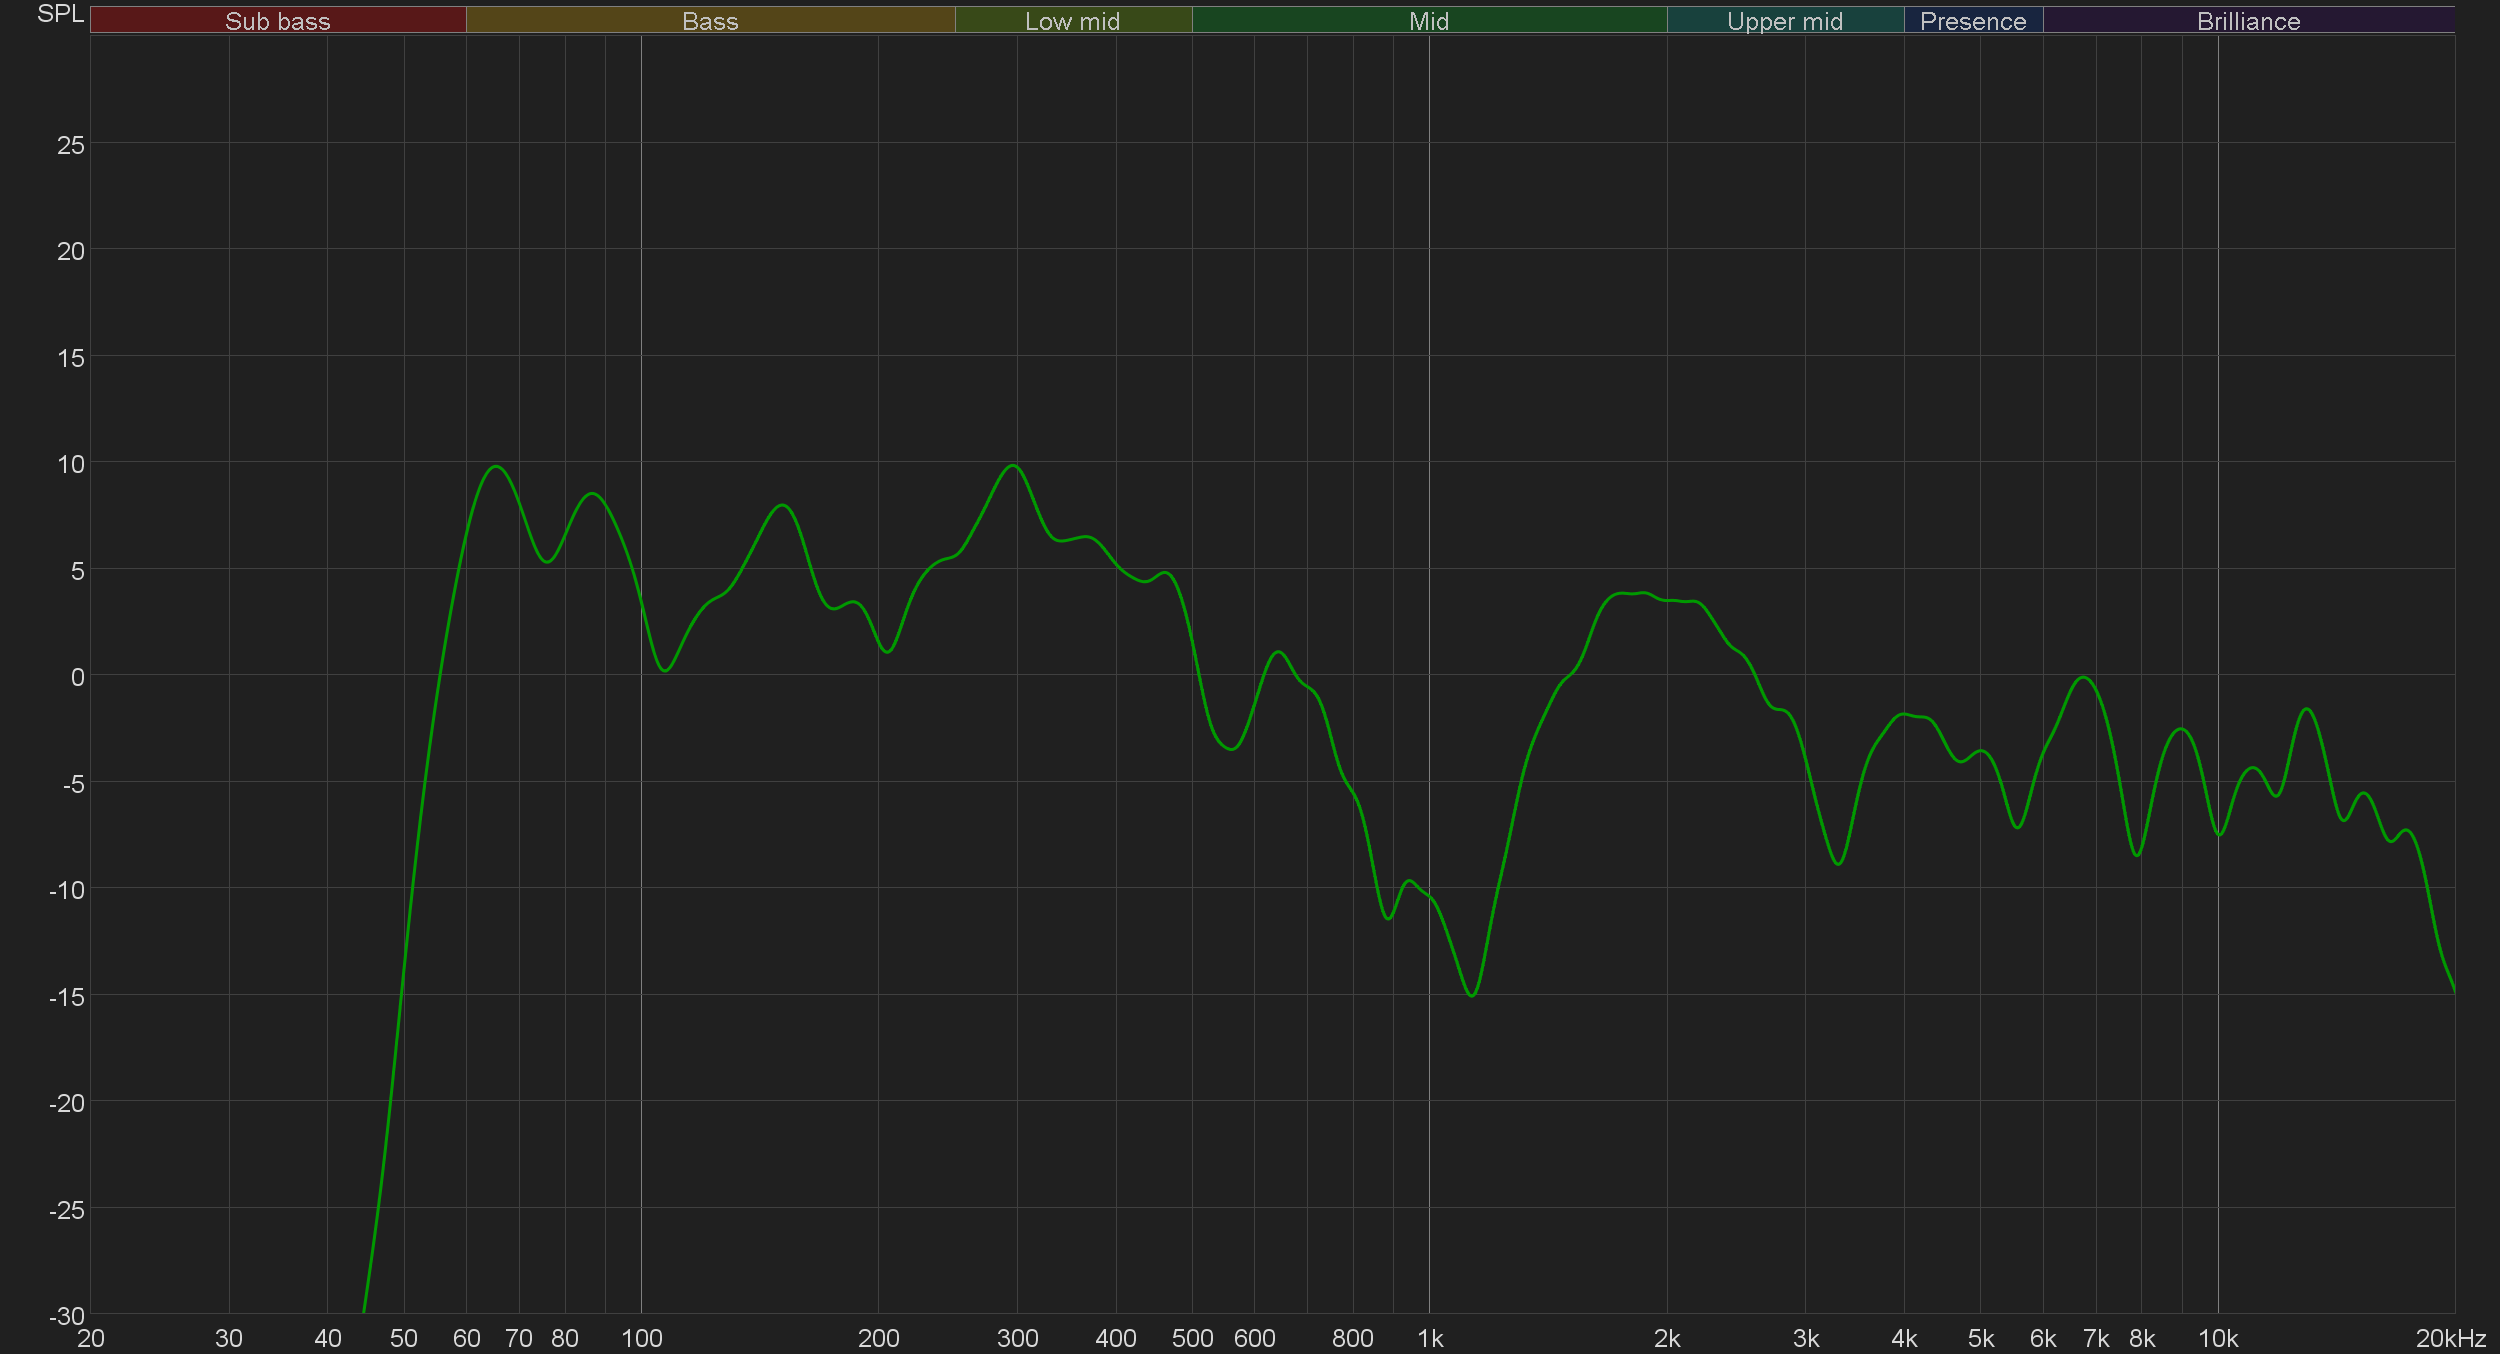Select the Bass frequency band header

(710, 21)
